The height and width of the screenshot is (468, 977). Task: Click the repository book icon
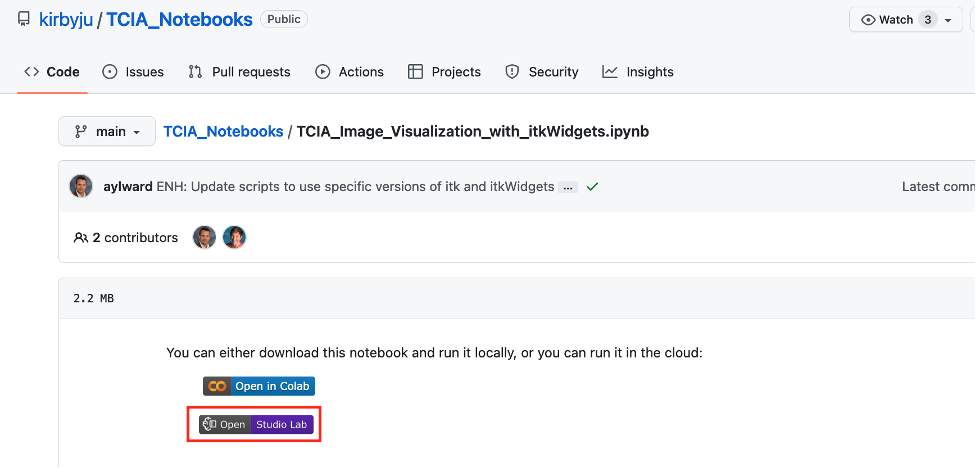(24, 19)
